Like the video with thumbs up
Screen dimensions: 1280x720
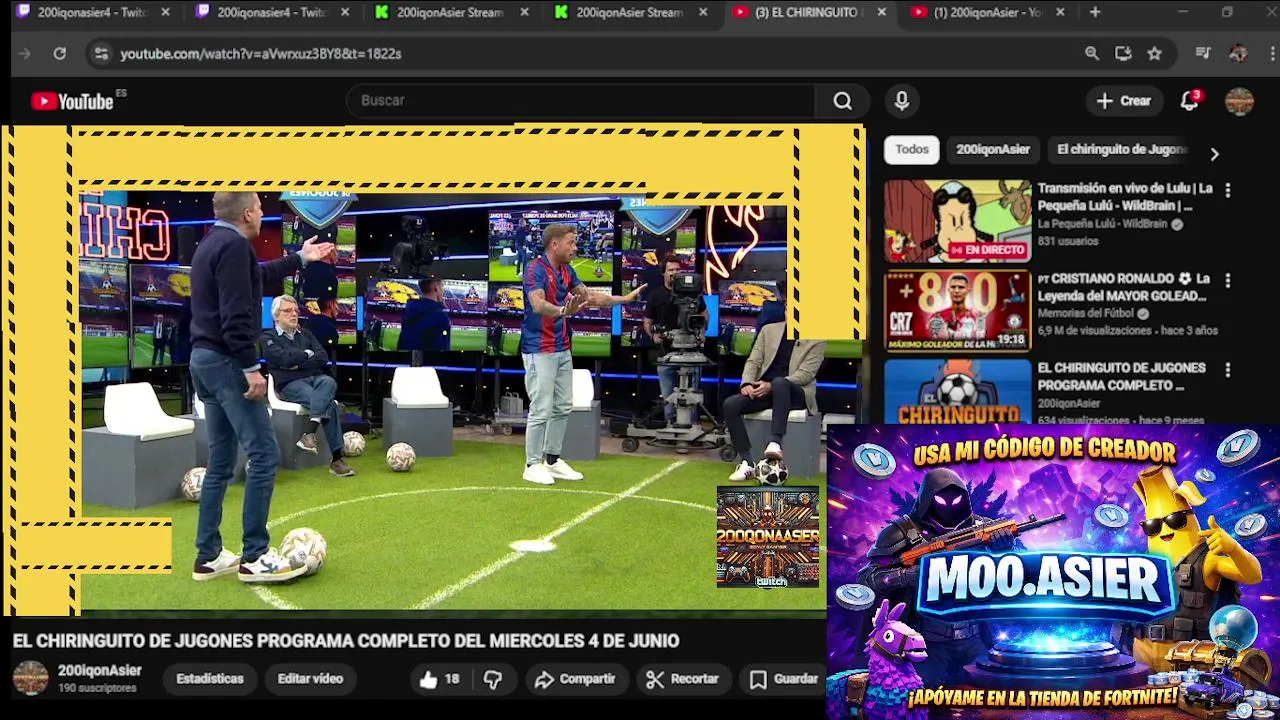point(438,679)
